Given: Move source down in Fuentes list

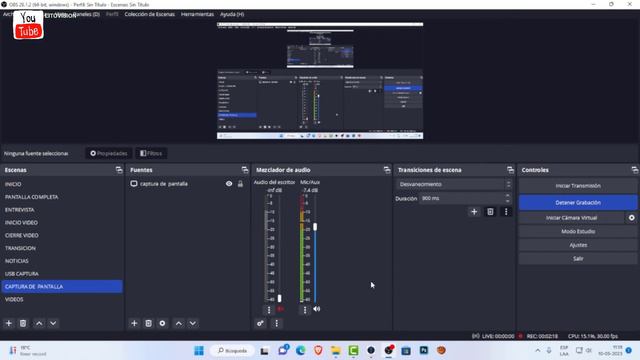Looking at the screenshot, I should [x=193, y=323].
